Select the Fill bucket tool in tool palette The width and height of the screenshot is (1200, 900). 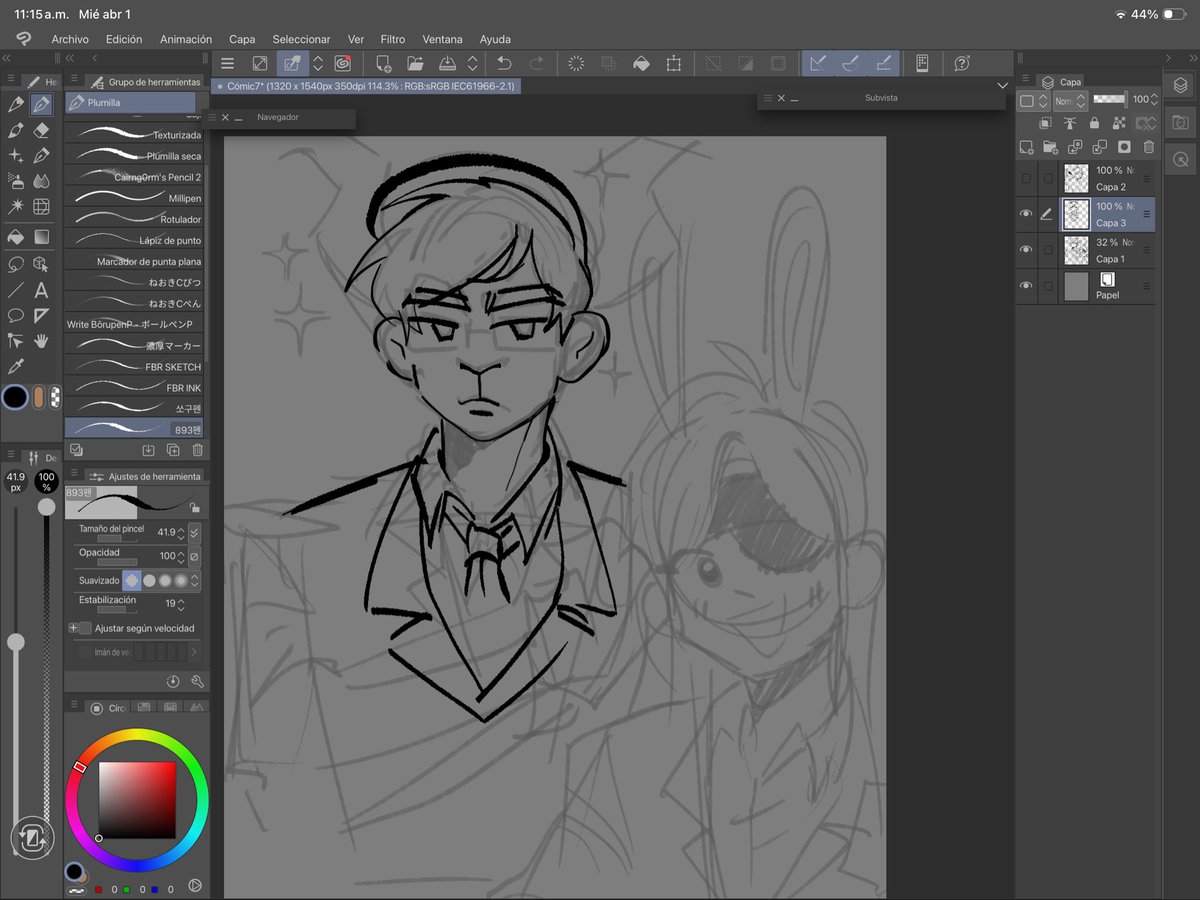(15, 237)
